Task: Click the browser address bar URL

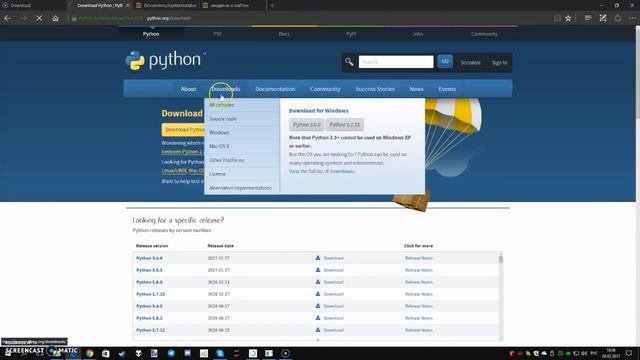Action: point(168,18)
